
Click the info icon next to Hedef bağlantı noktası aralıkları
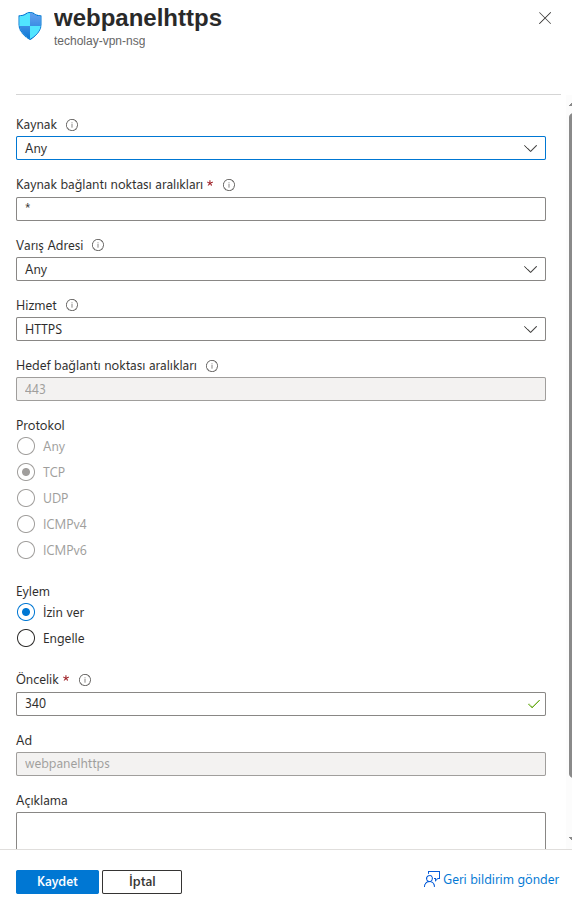click(x=212, y=366)
